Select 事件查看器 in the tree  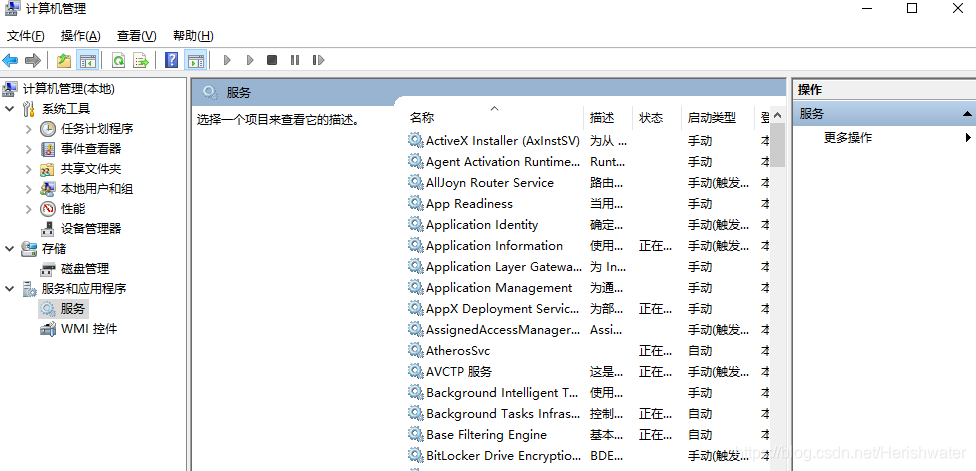91,149
